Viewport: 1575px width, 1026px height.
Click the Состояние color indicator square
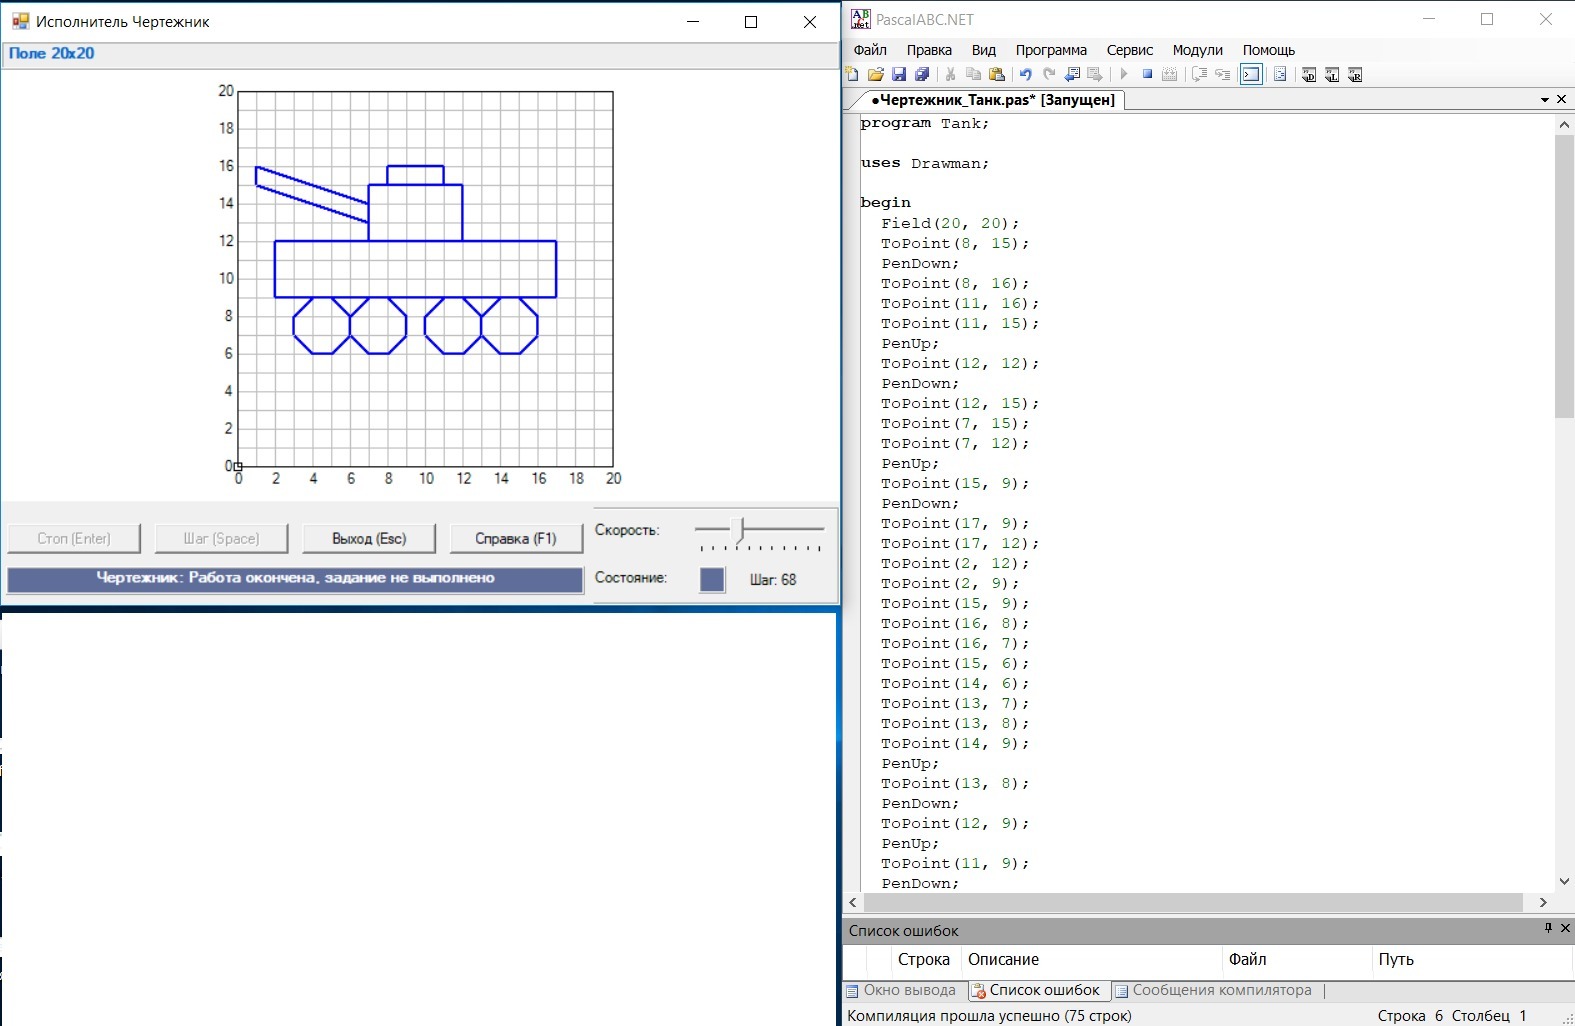click(x=712, y=579)
